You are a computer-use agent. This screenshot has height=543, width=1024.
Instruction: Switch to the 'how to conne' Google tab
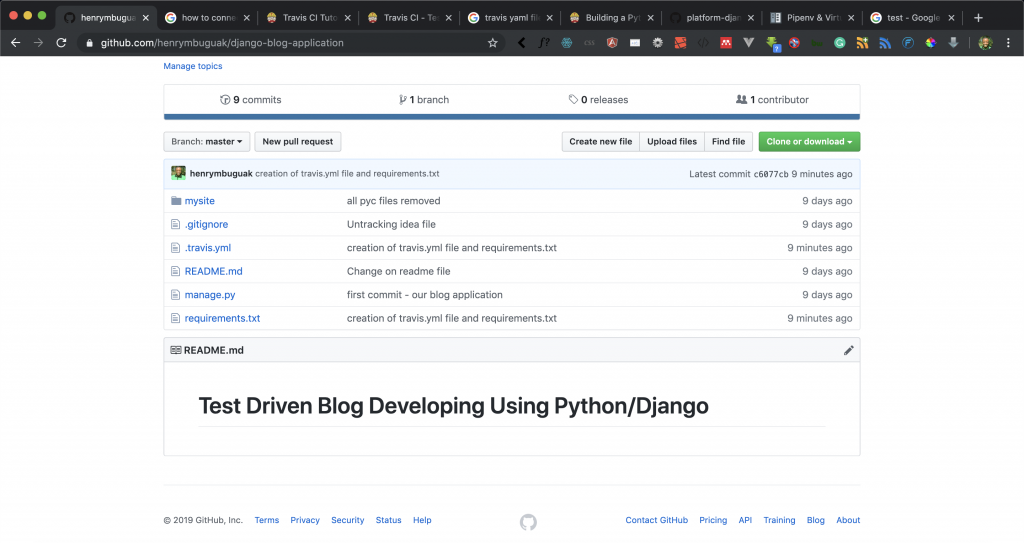point(208,18)
